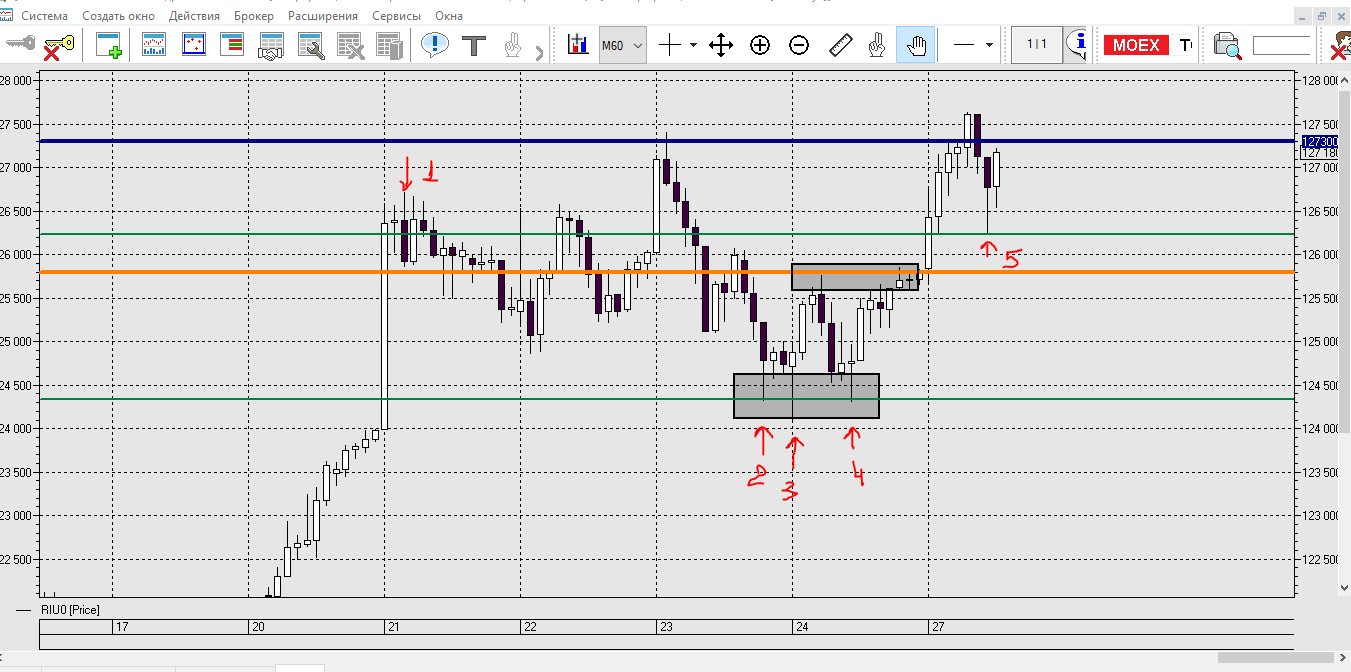This screenshot has width=1351, height=672.
Task: Click the blue-framed red dots table icon
Action: click(193, 45)
